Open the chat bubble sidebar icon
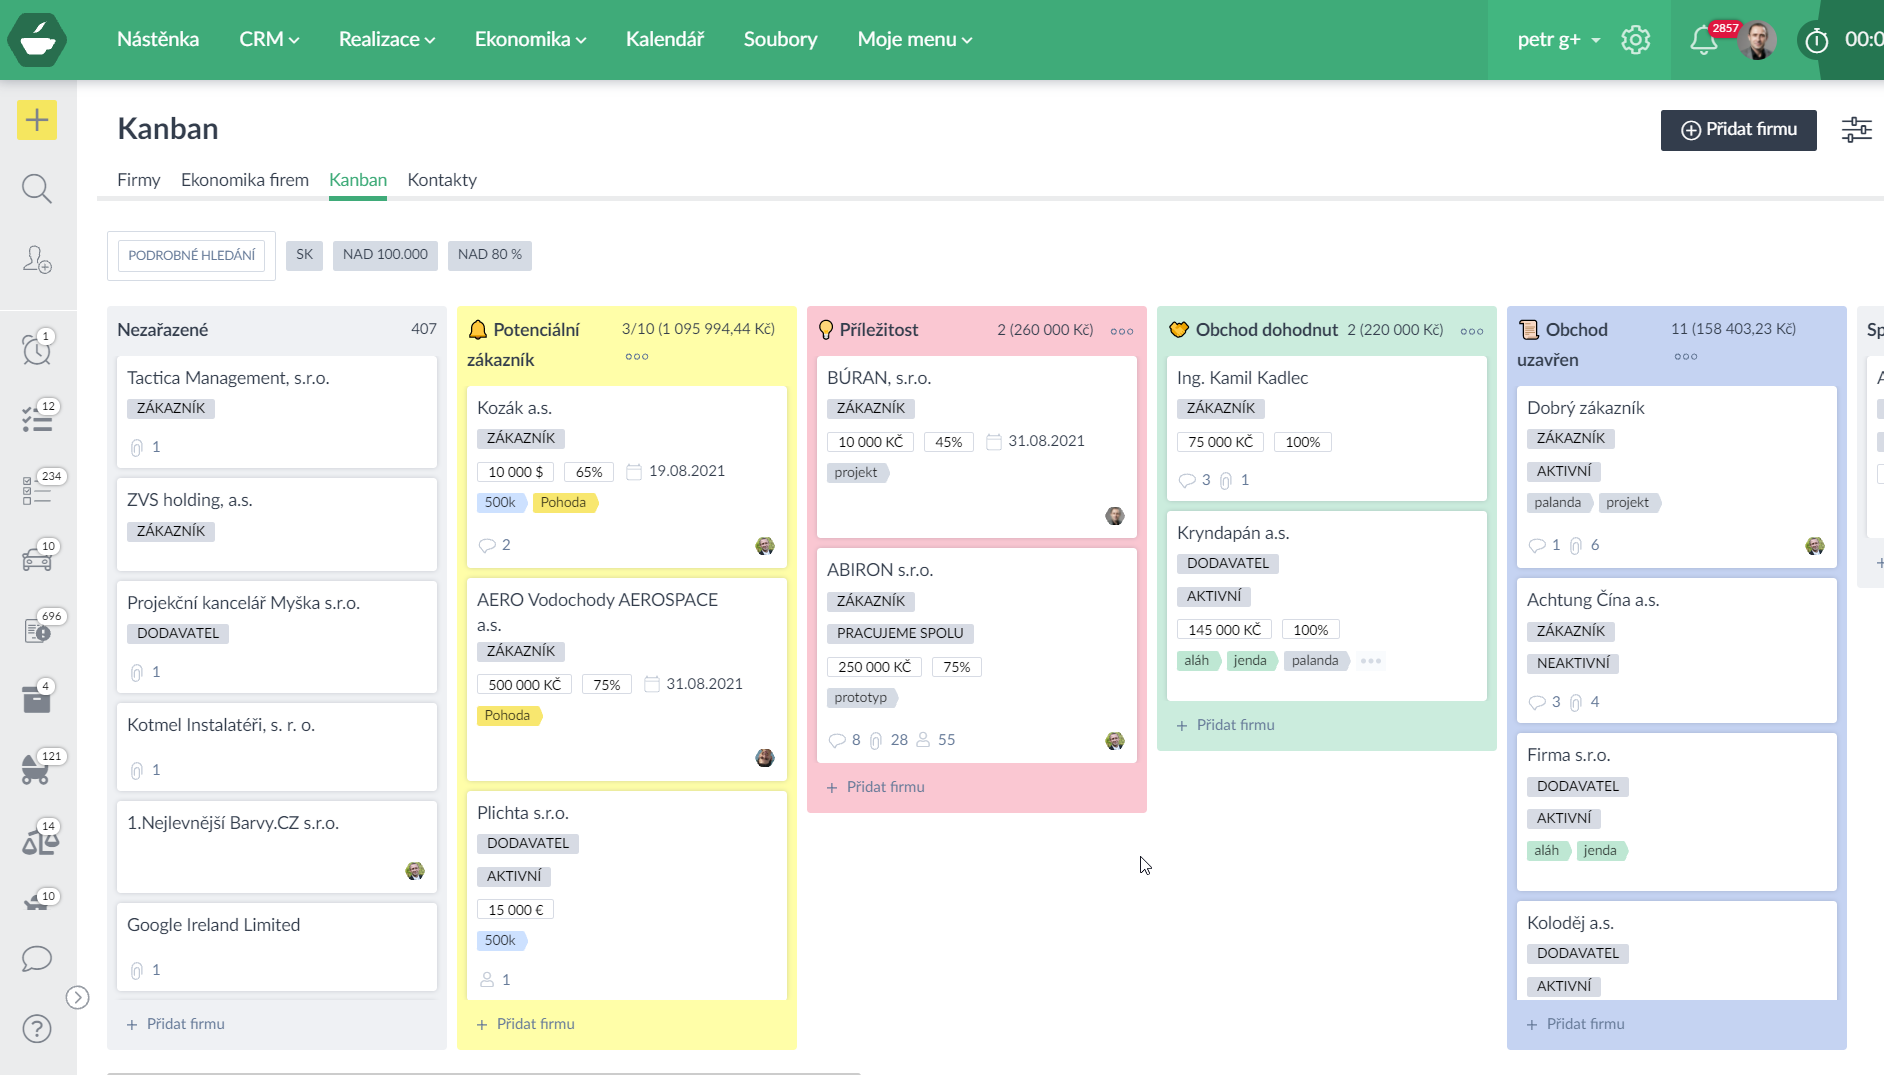The height and width of the screenshot is (1075, 1884). click(x=37, y=959)
